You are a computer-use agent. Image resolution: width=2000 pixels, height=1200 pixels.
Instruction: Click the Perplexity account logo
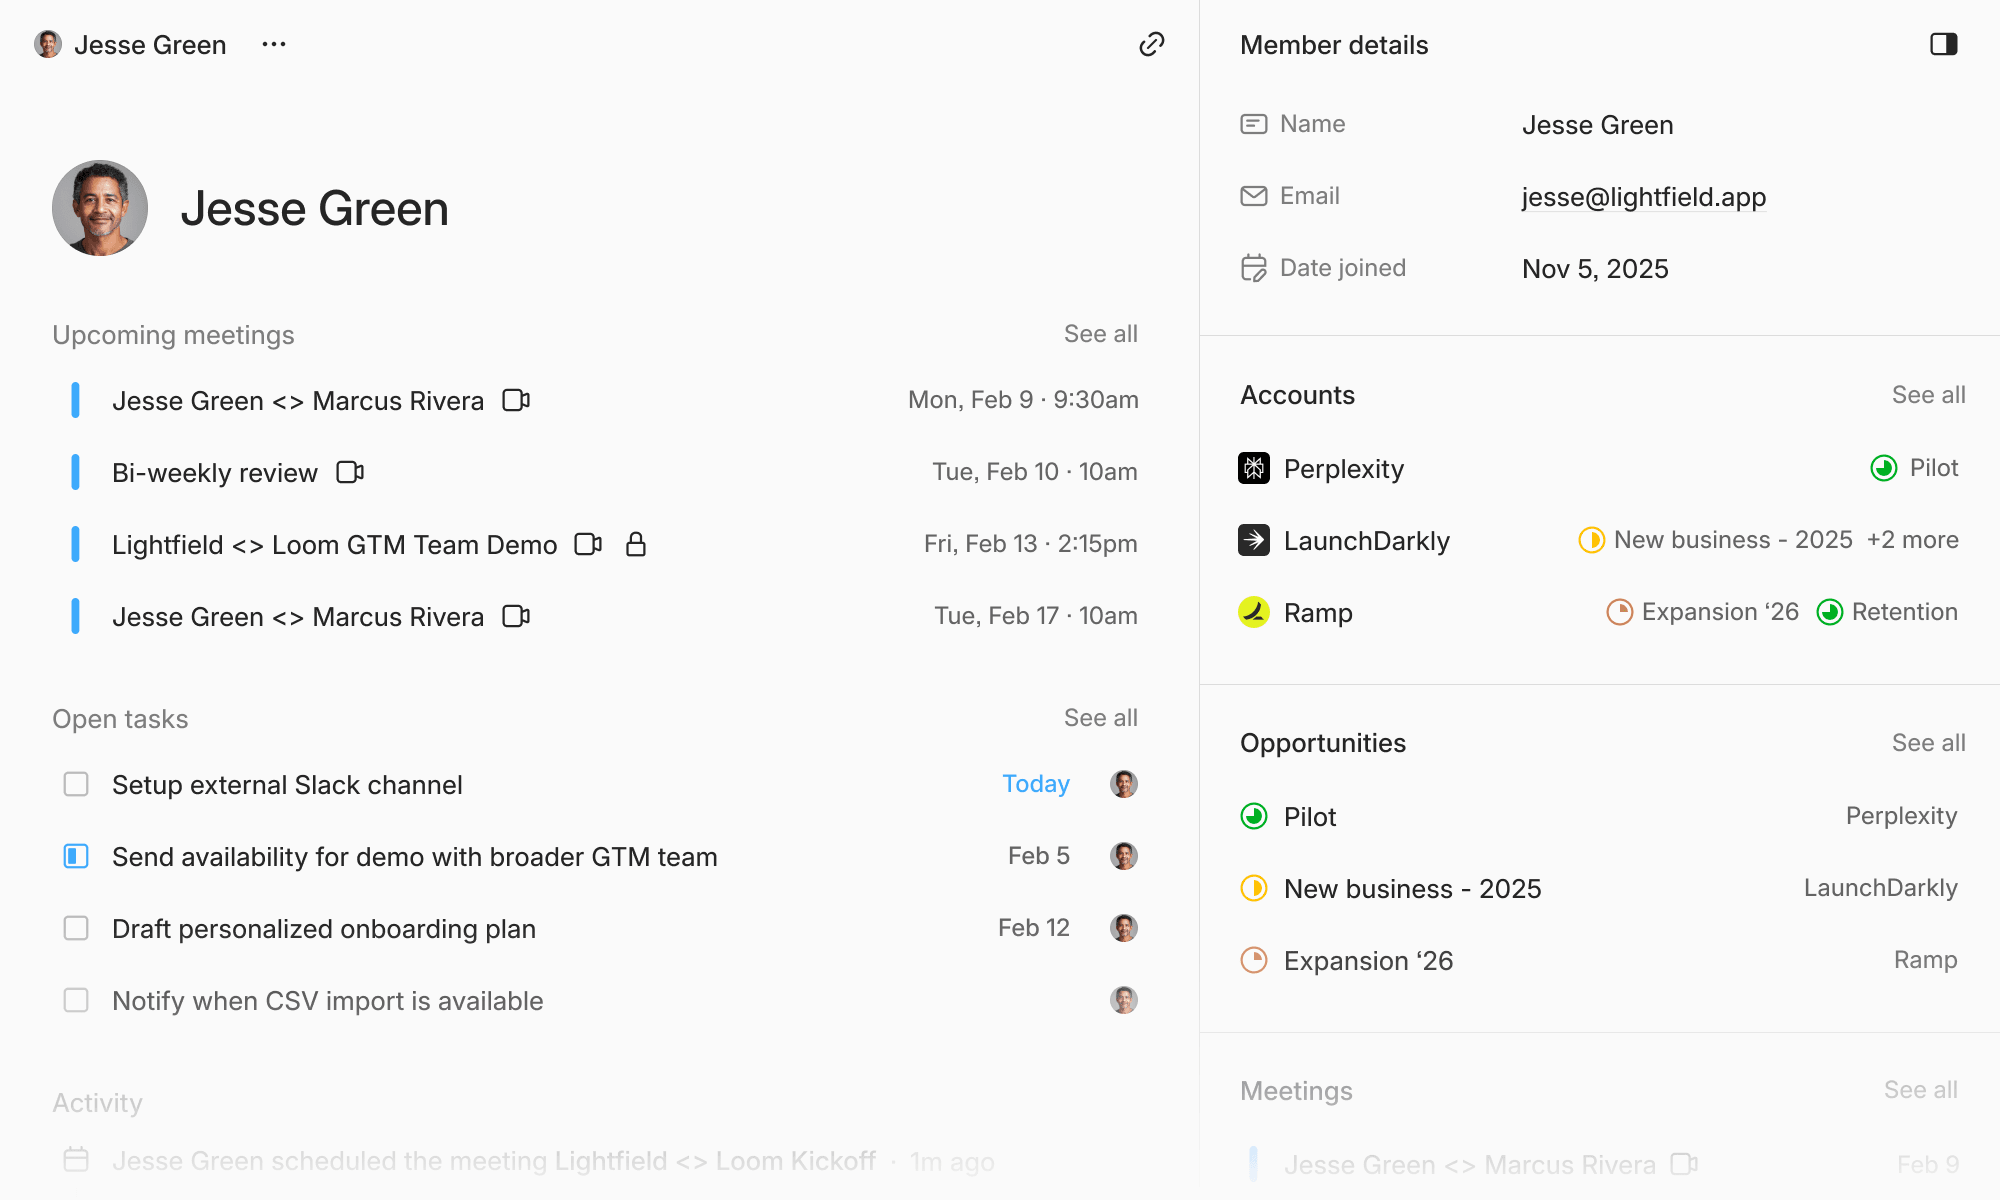coord(1254,468)
